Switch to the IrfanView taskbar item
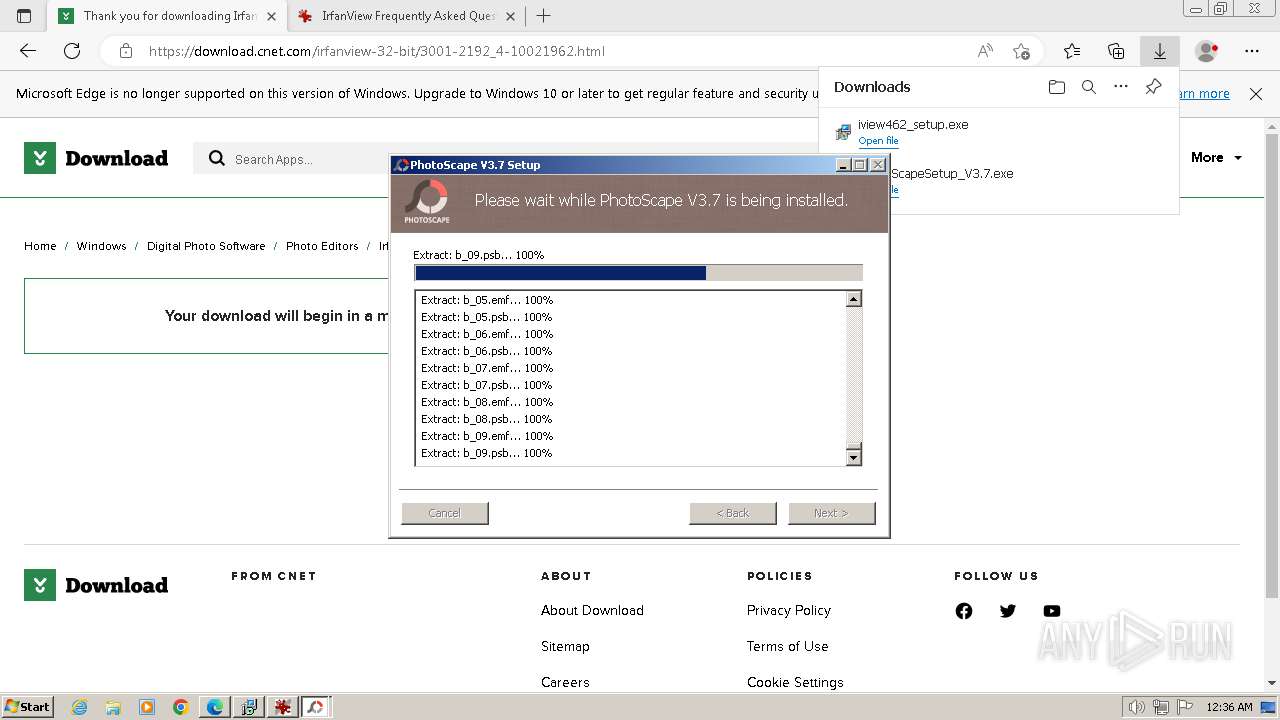The width and height of the screenshot is (1280, 720). [x=283, y=707]
